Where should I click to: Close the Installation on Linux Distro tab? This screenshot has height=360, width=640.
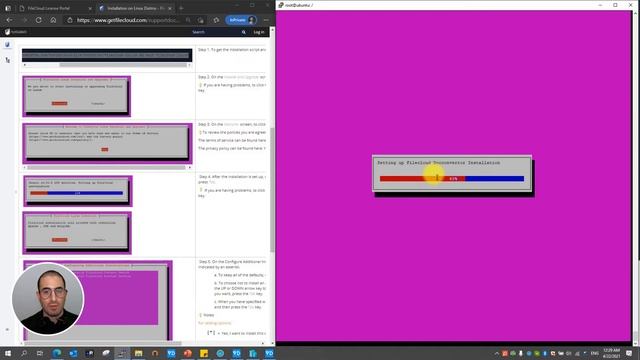click(x=170, y=8)
